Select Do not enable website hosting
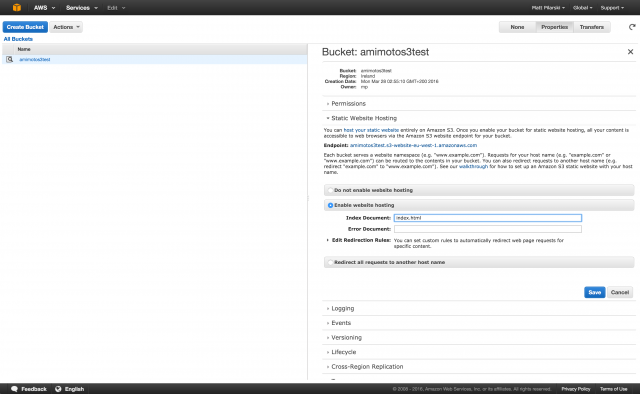640x394 pixels. tap(331, 190)
